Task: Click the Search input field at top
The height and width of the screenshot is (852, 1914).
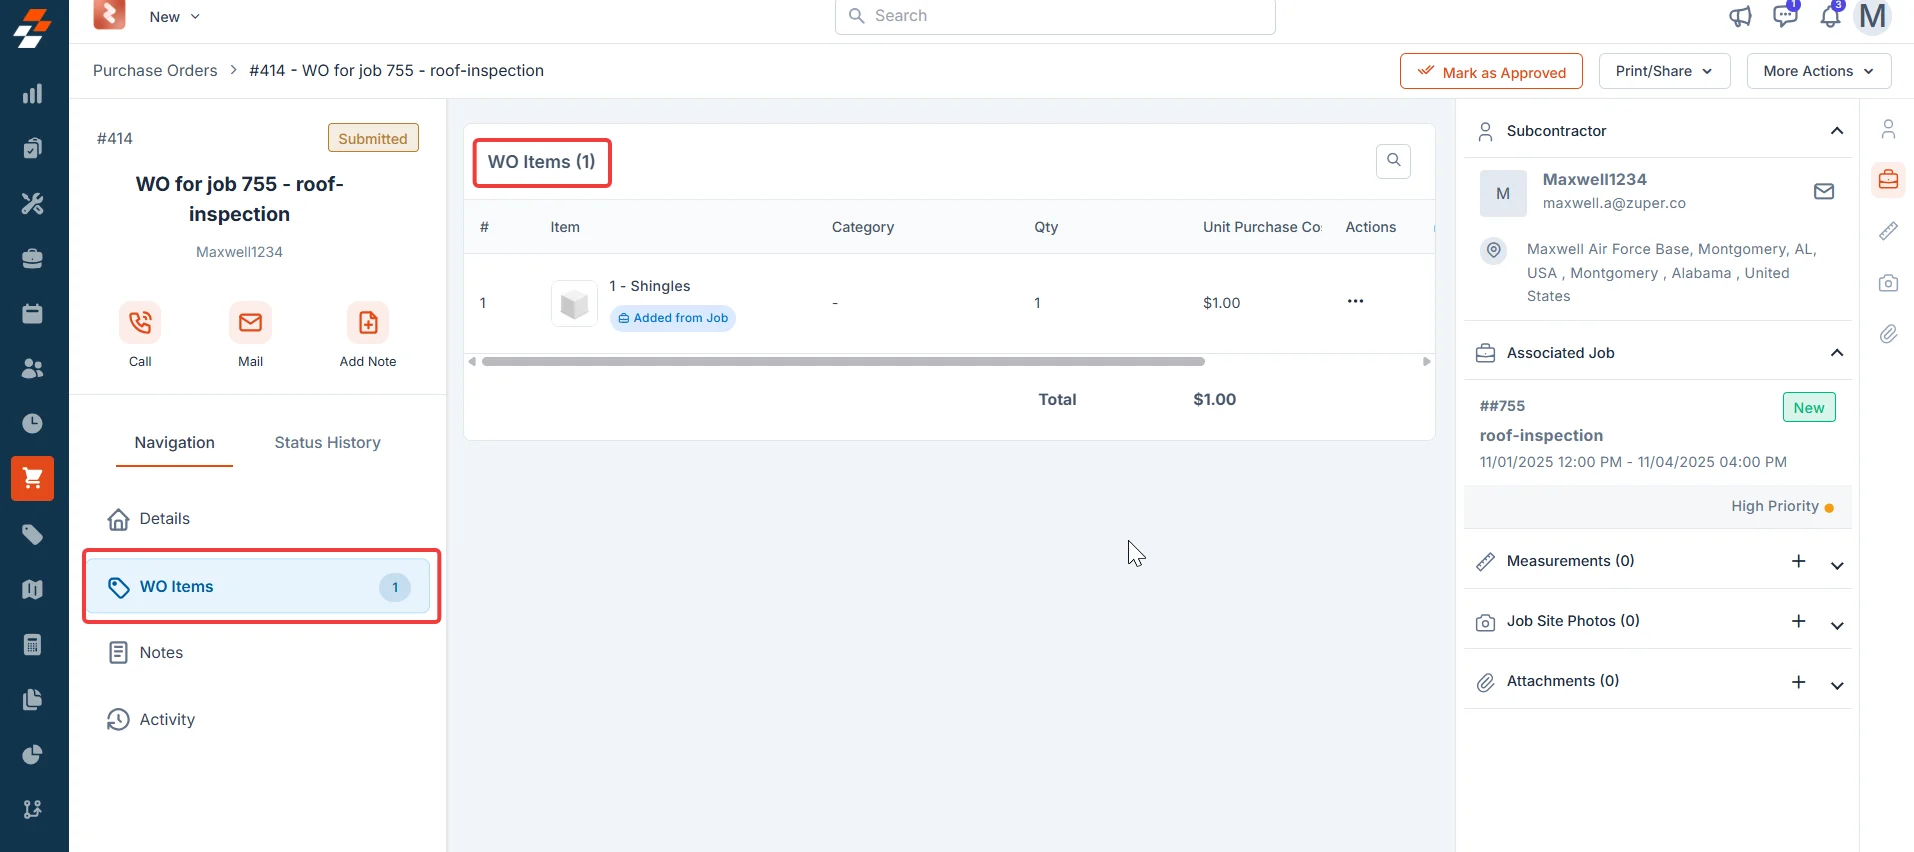Action: pyautogui.click(x=1055, y=16)
